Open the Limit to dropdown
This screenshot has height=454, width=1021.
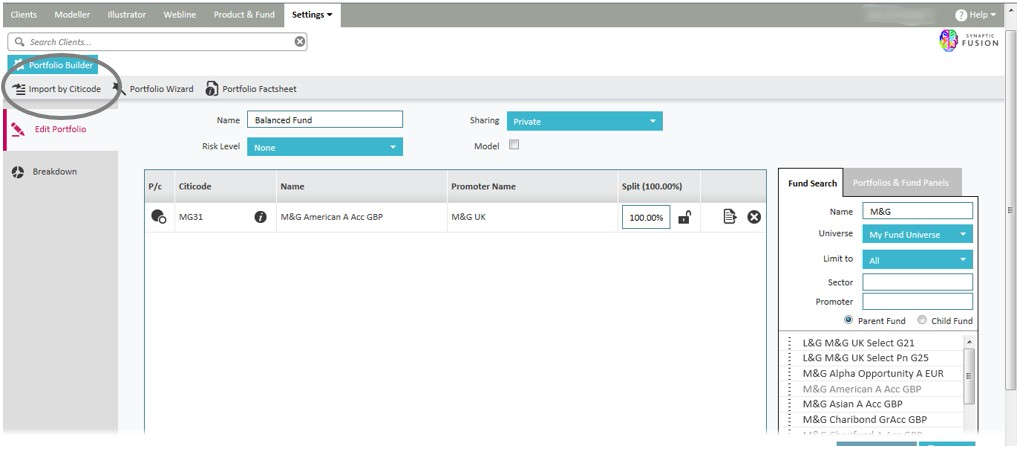pyautogui.click(x=917, y=260)
